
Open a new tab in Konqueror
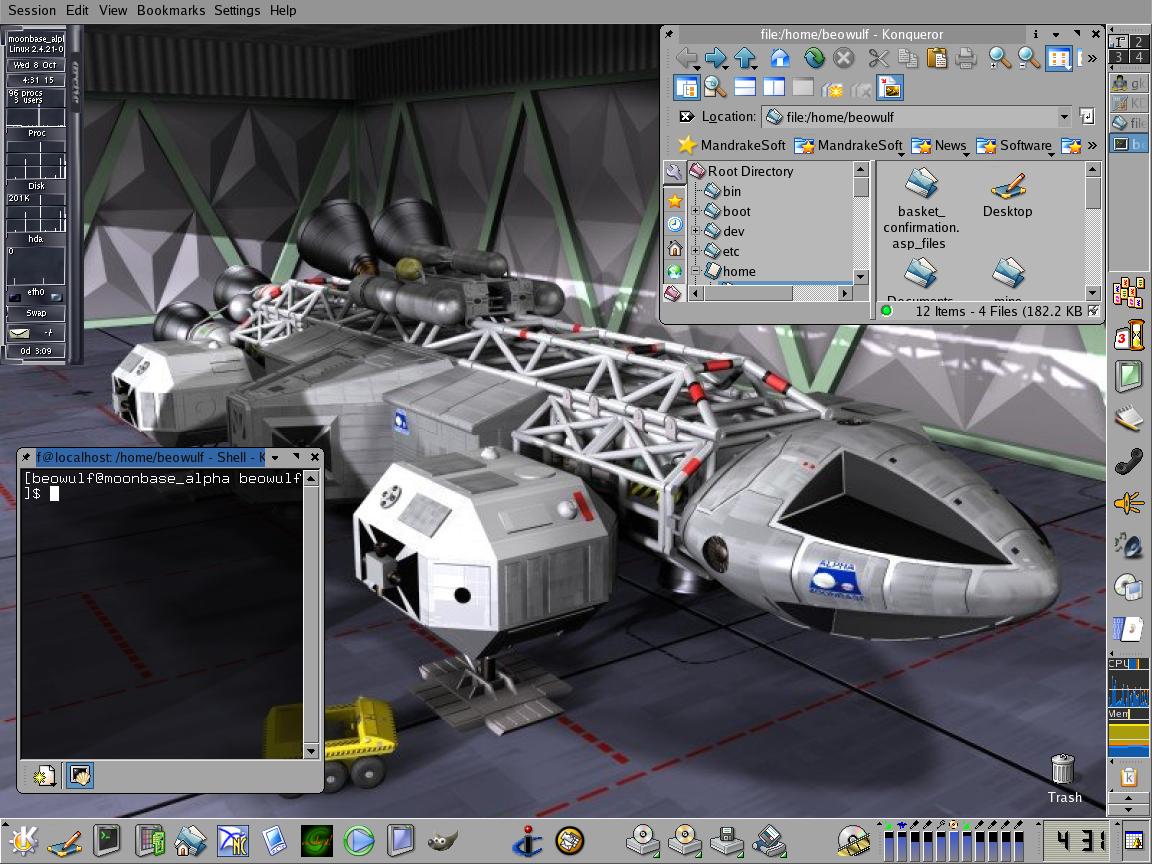point(832,89)
